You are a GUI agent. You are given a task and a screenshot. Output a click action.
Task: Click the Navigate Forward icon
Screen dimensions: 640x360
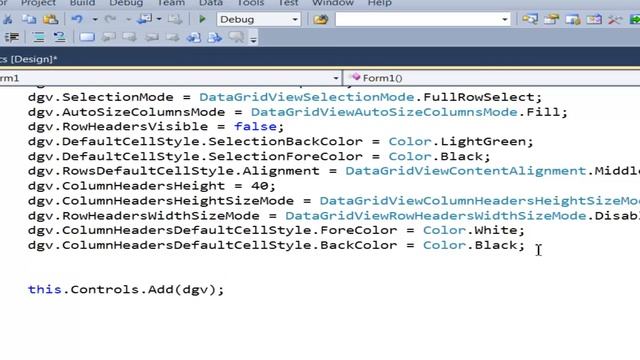tap(175, 19)
